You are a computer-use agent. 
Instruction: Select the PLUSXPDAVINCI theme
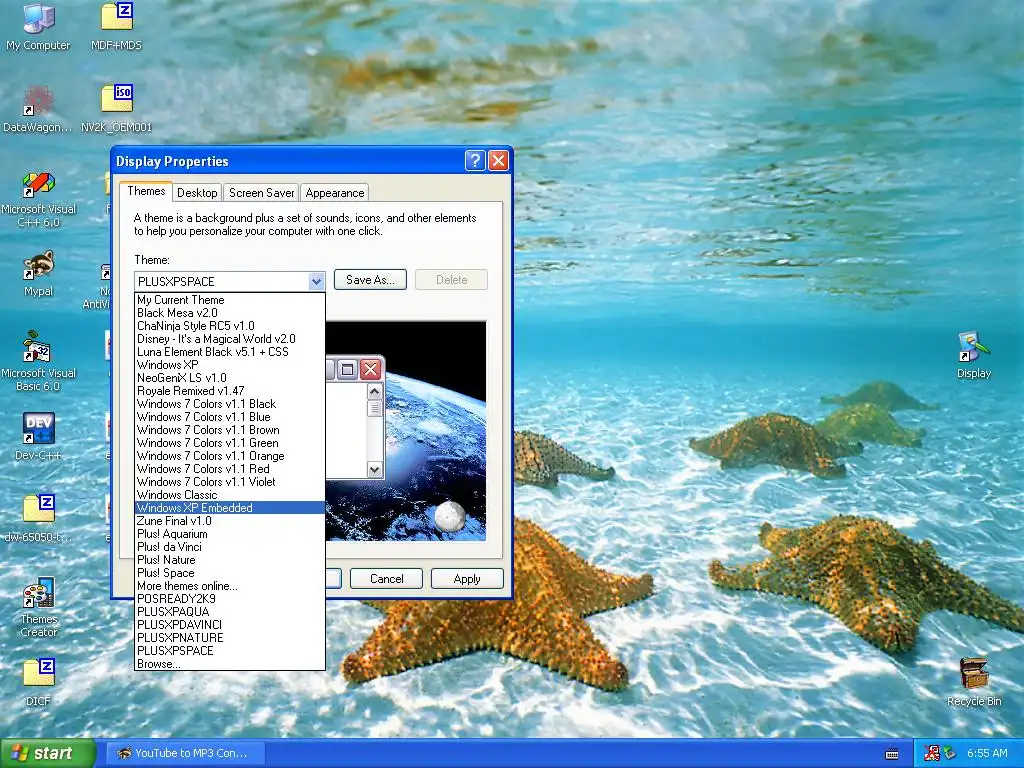click(x=230, y=625)
